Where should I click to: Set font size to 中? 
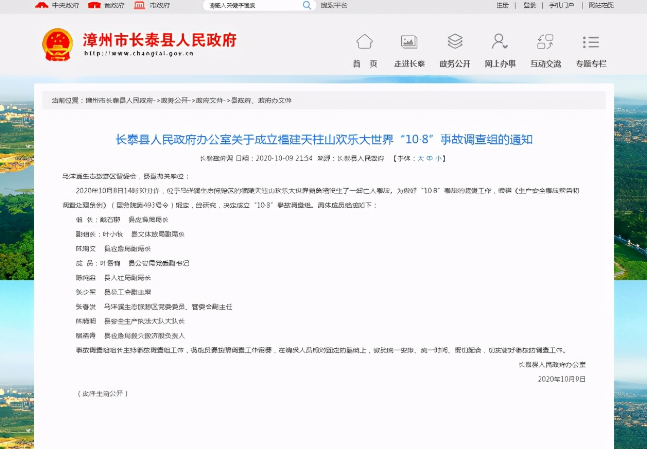[430, 158]
